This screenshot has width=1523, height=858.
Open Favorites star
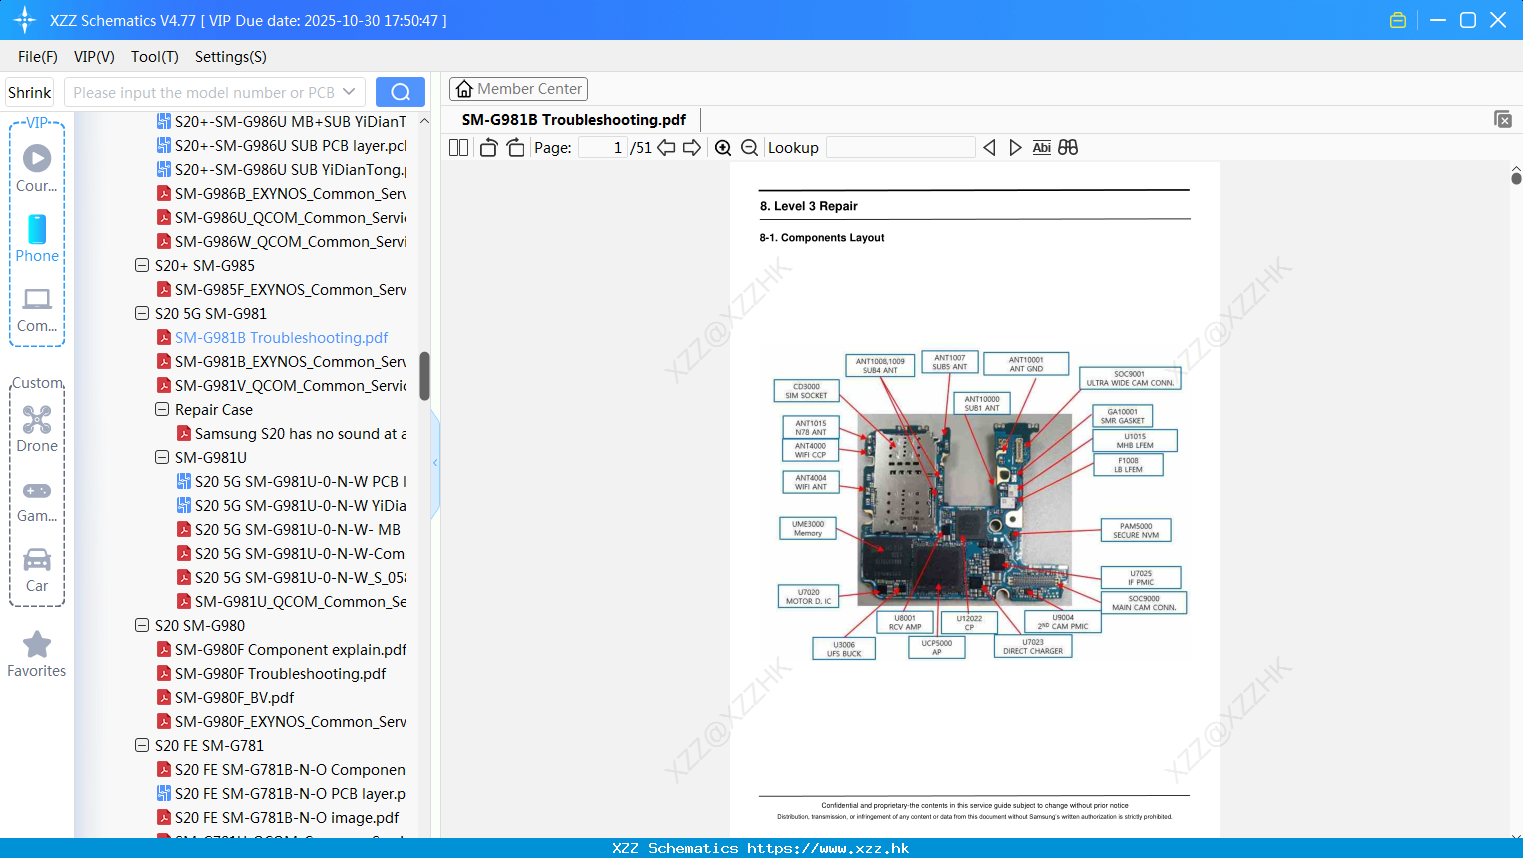pos(37,655)
